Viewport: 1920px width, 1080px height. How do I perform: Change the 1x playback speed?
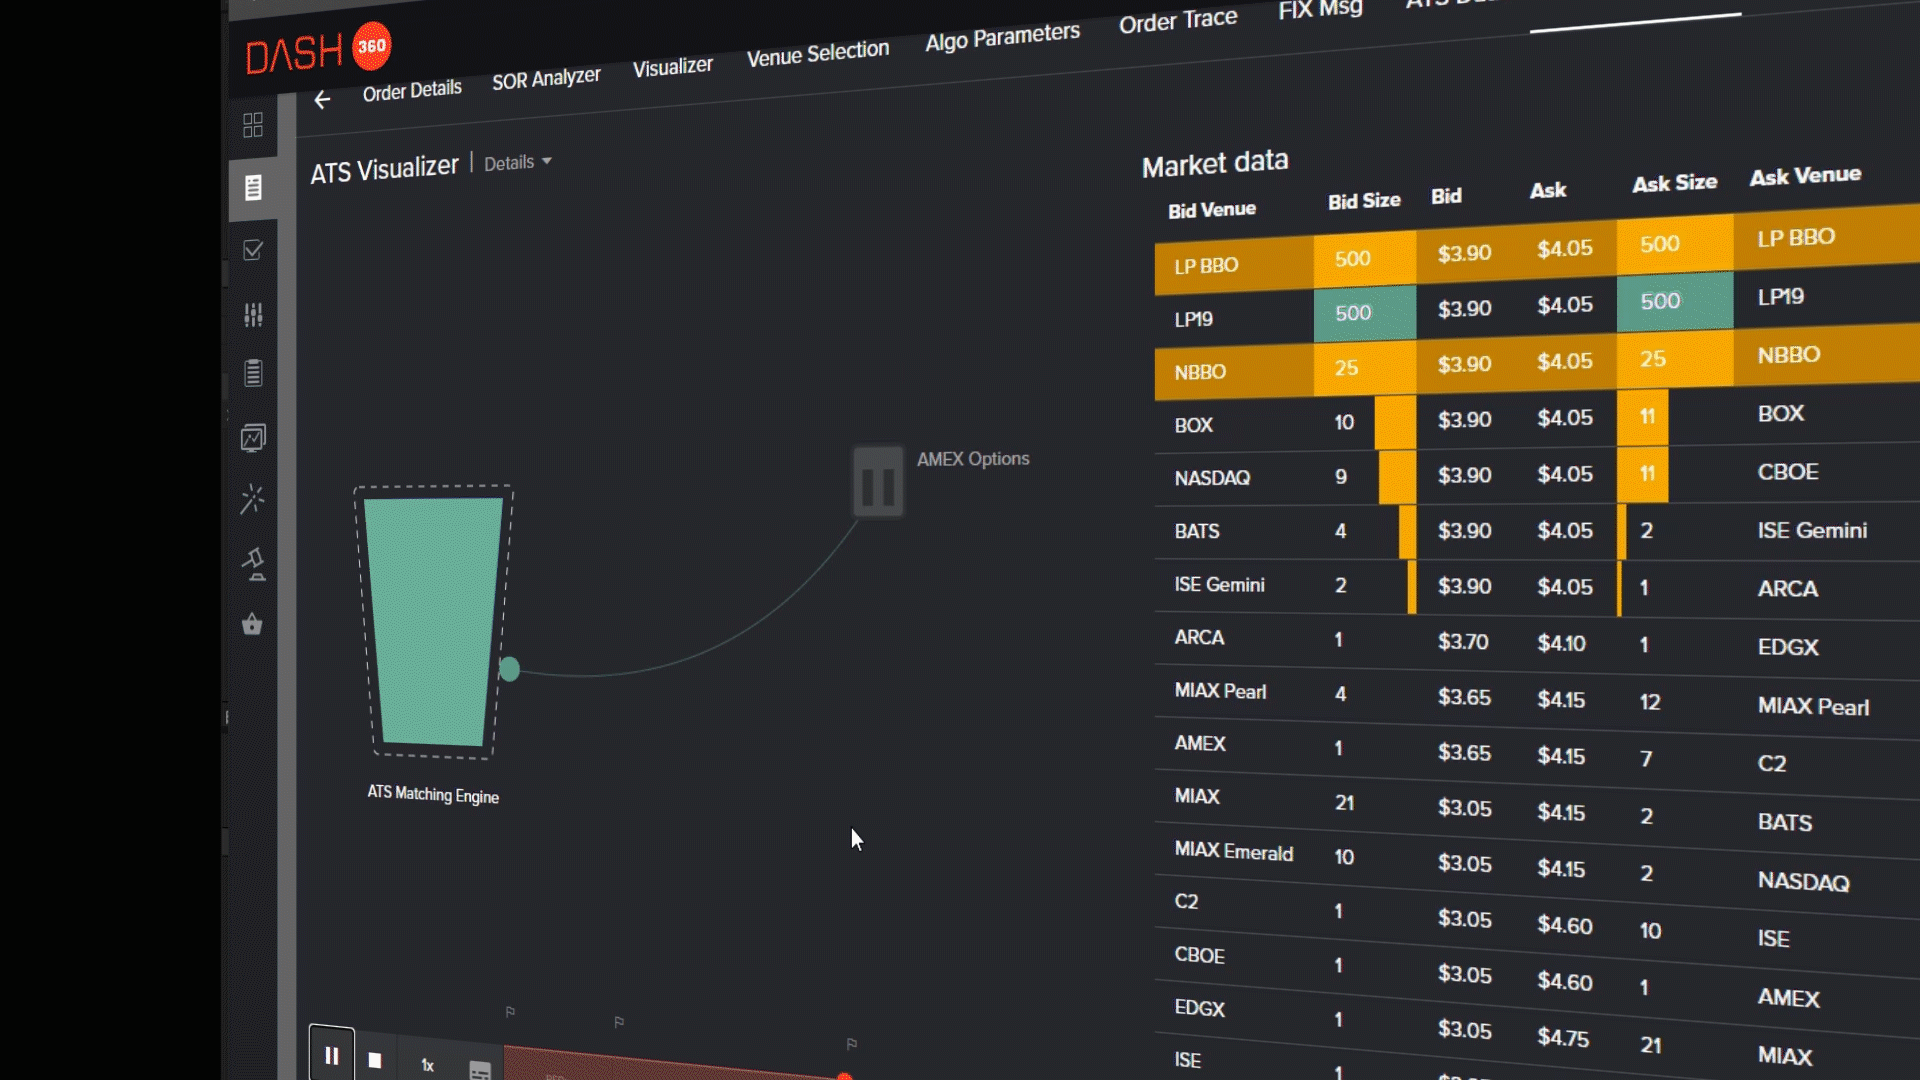coord(428,1065)
